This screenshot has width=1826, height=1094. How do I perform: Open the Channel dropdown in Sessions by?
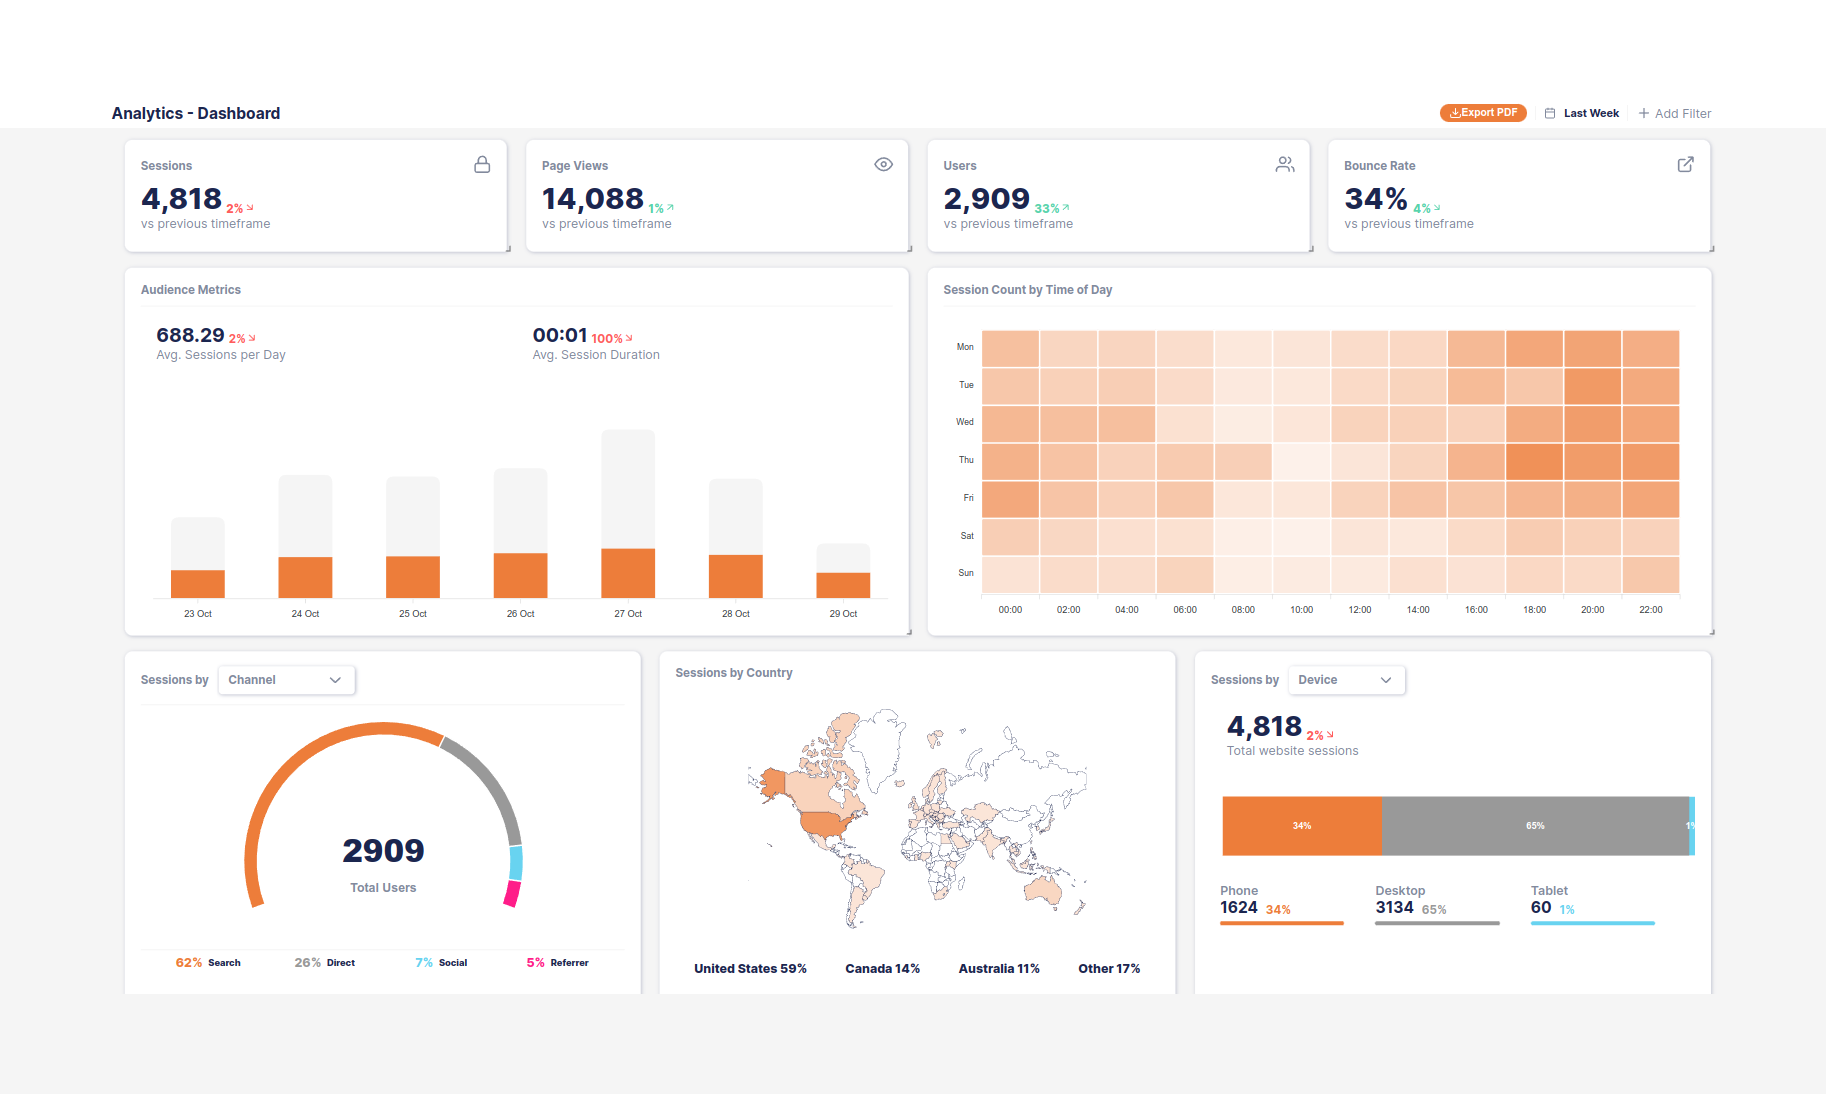click(x=286, y=680)
